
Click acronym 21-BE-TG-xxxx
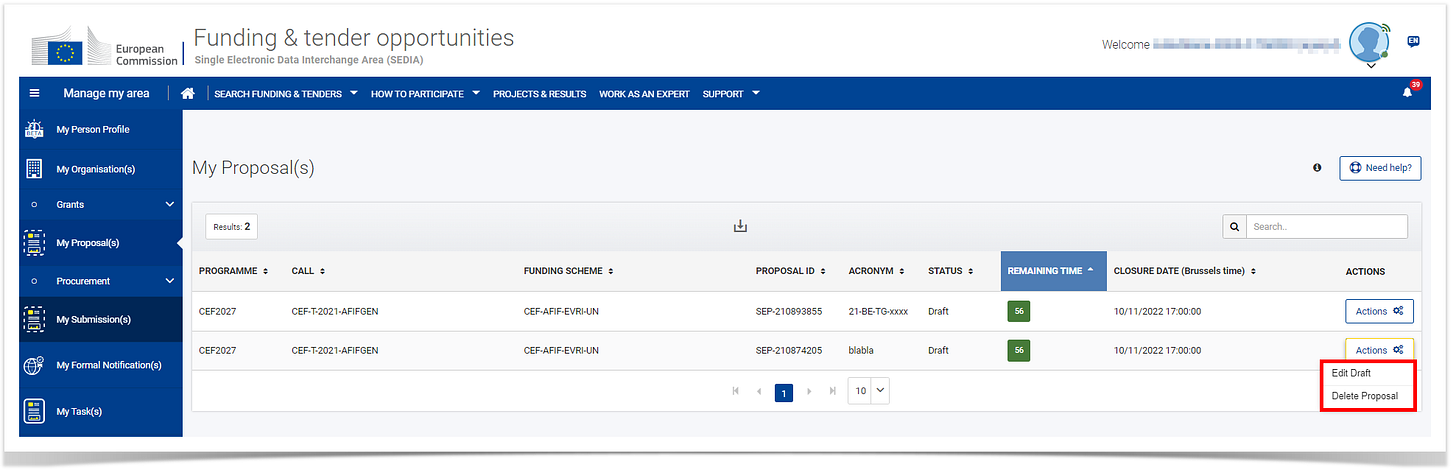878,312
